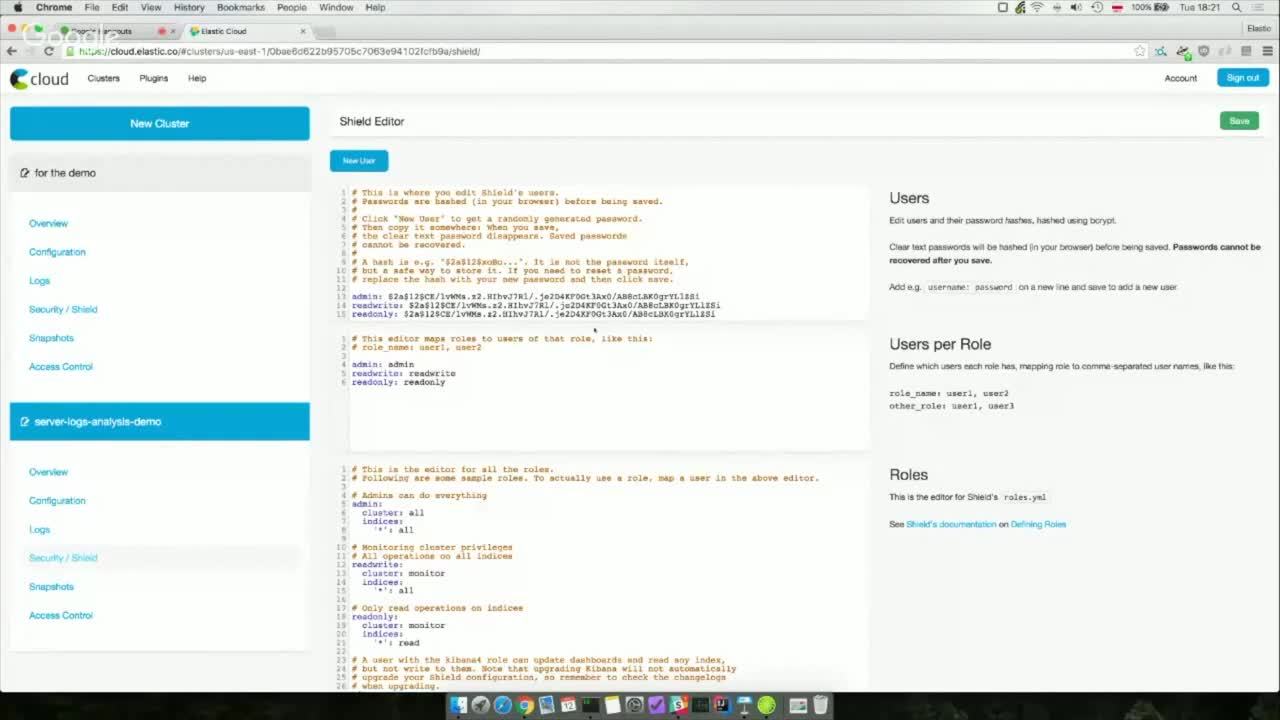This screenshot has width=1280, height=720.
Task: Click the 'admin:' hash line in users editor
Action: click(x=525, y=296)
